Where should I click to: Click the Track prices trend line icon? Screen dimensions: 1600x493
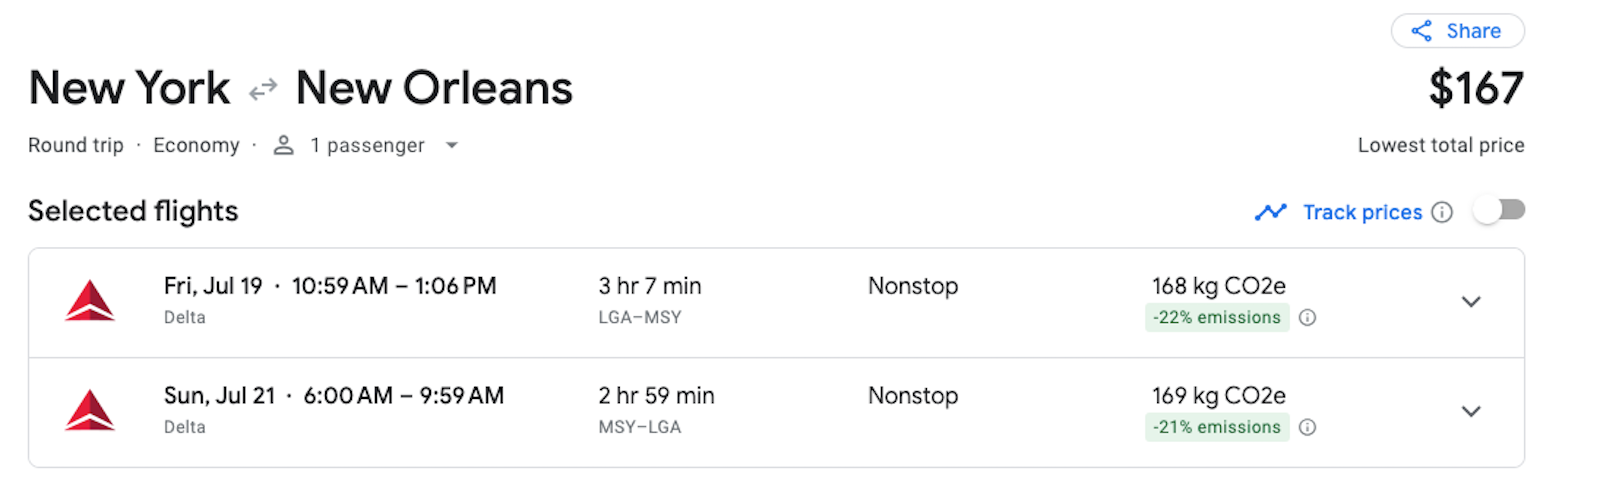click(1271, 212)
